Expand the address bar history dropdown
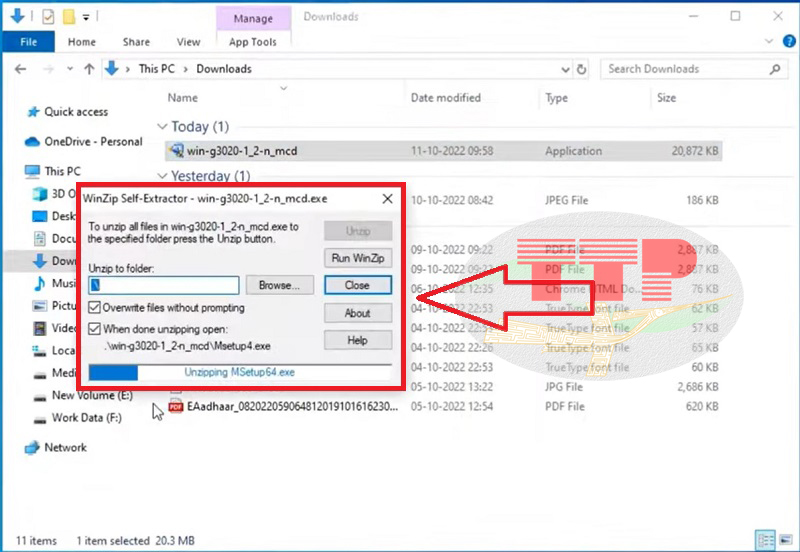This screenshot has width=800, height=552. click(565, 69)
